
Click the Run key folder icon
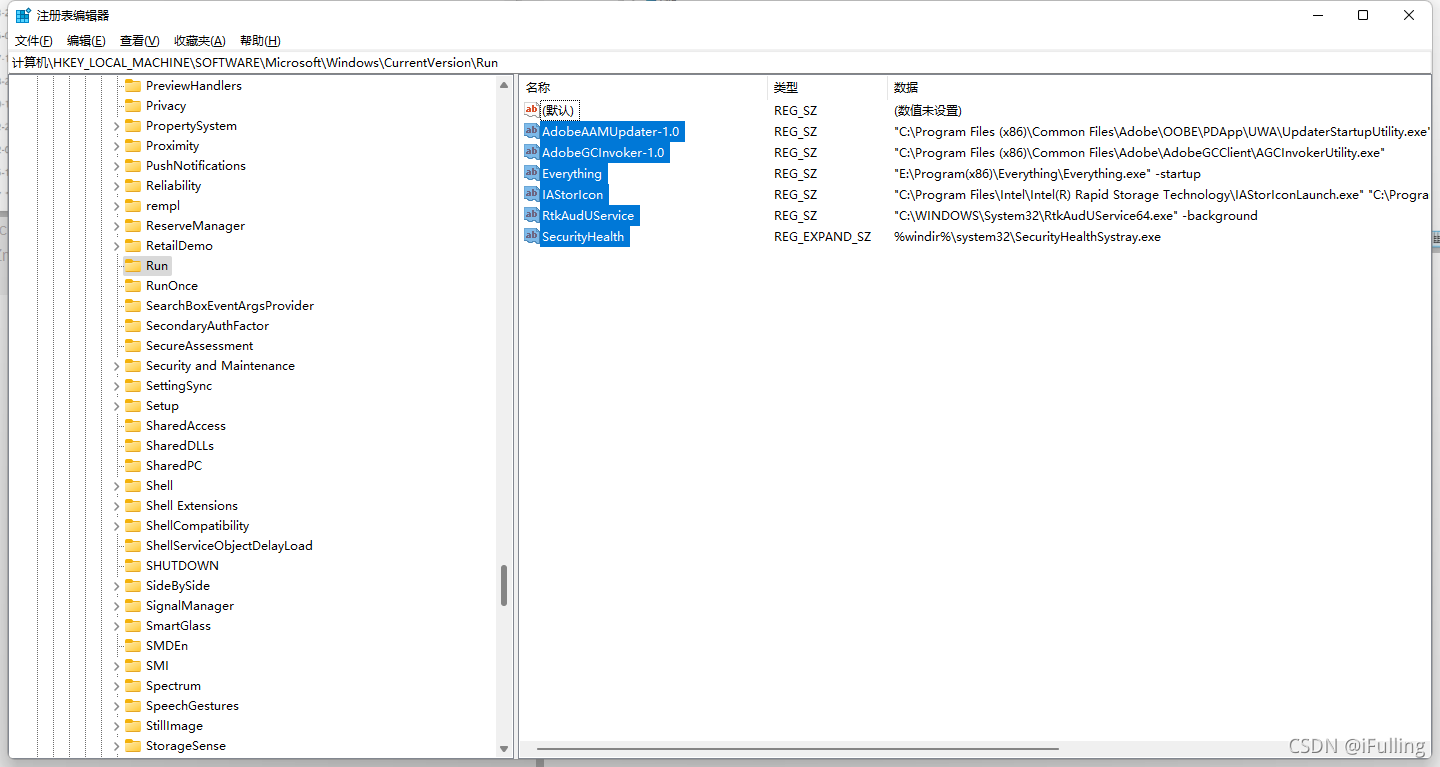(x=132, y=265)
